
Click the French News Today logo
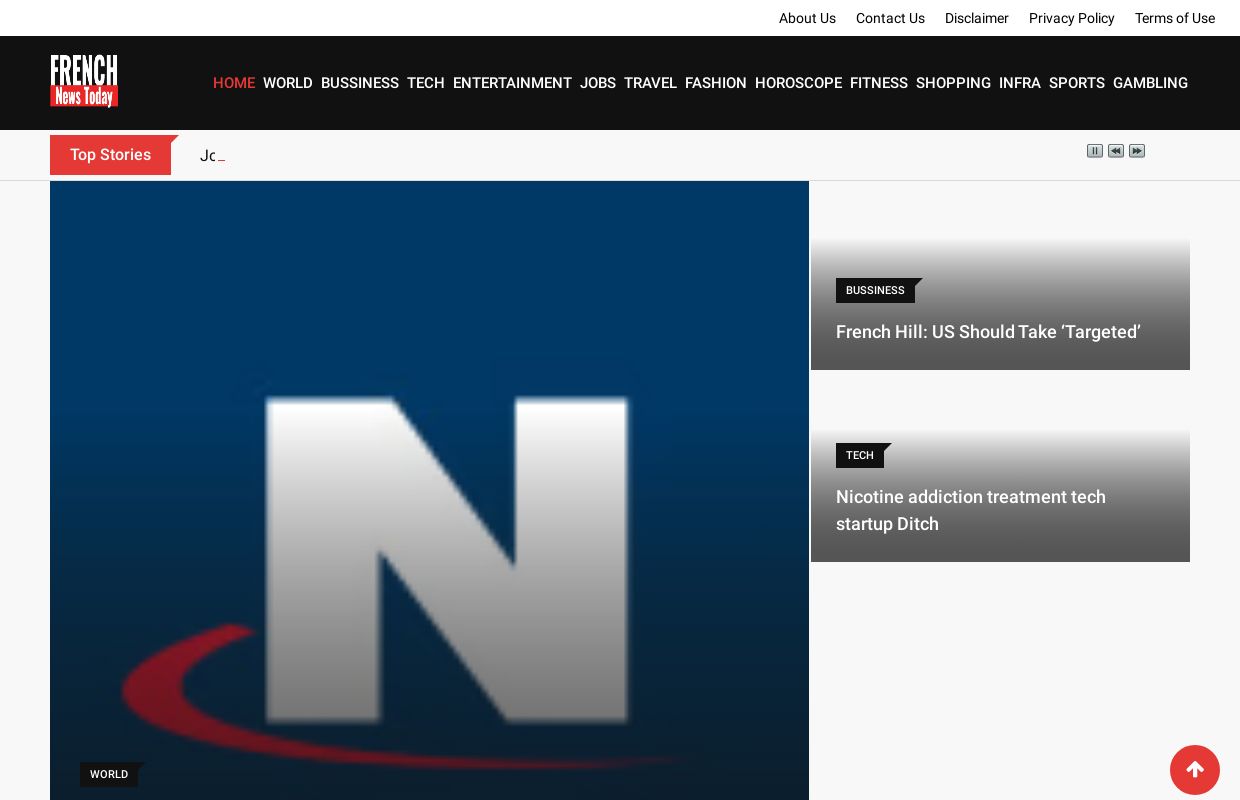point(84,81)
